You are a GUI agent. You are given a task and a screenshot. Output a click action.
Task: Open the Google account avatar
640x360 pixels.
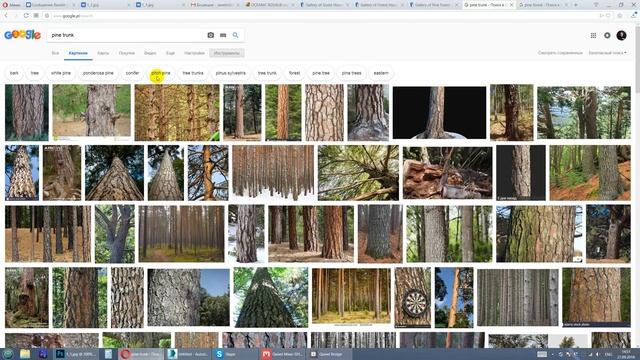[622, 36]
